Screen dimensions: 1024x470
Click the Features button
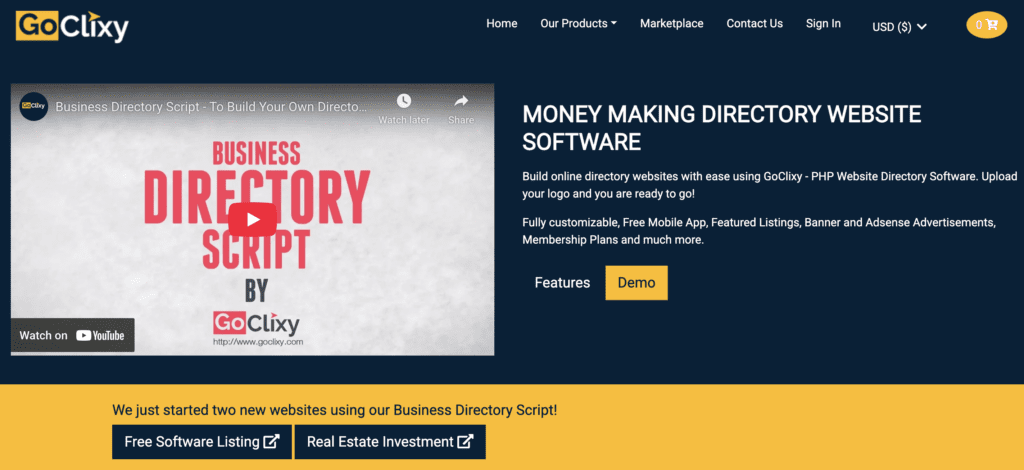[x=562, y=283]
